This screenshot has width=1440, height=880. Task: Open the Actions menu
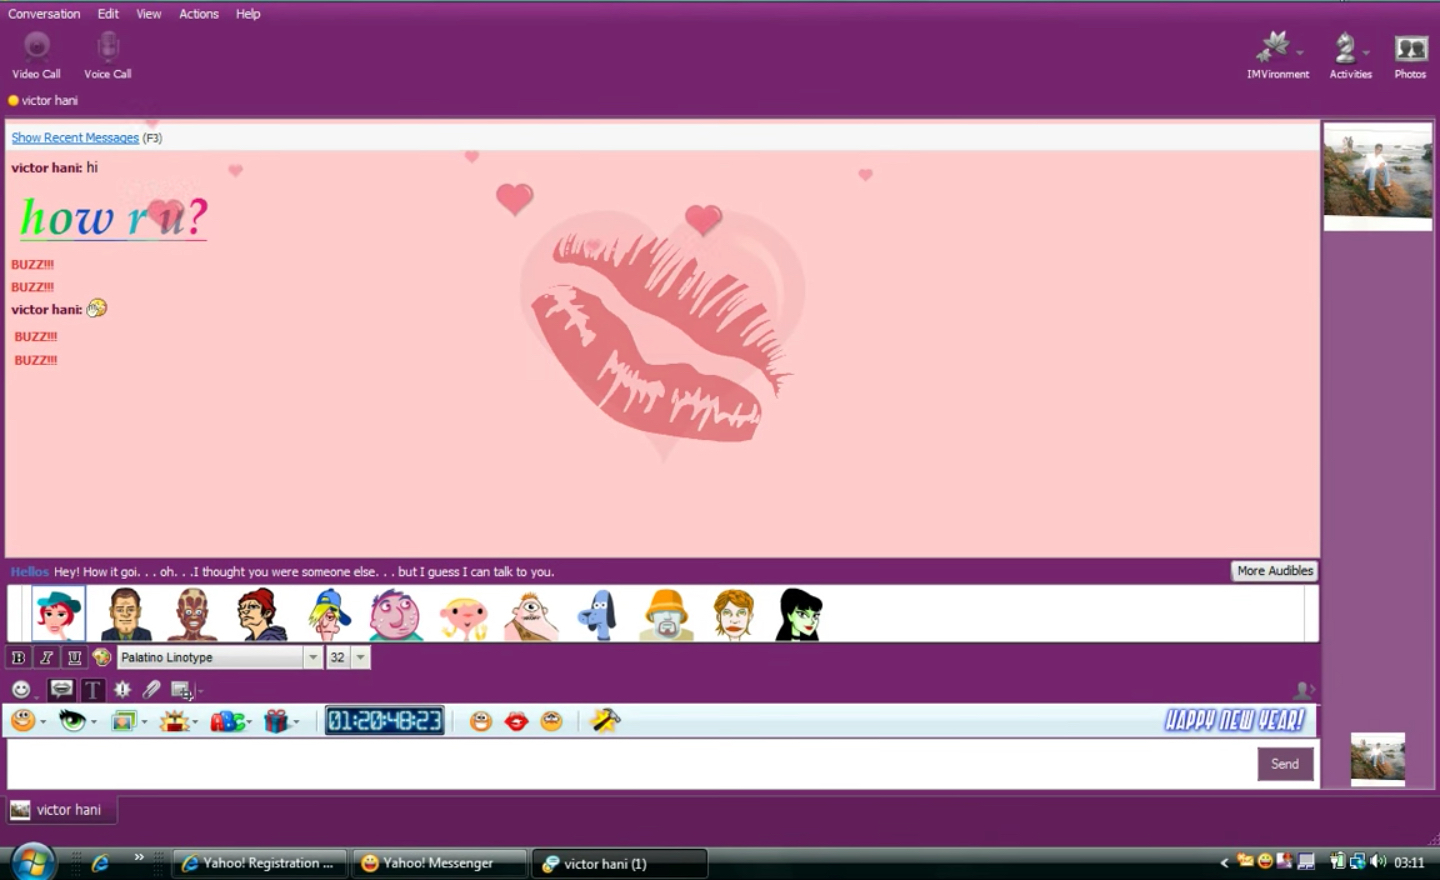click(198, 13)
